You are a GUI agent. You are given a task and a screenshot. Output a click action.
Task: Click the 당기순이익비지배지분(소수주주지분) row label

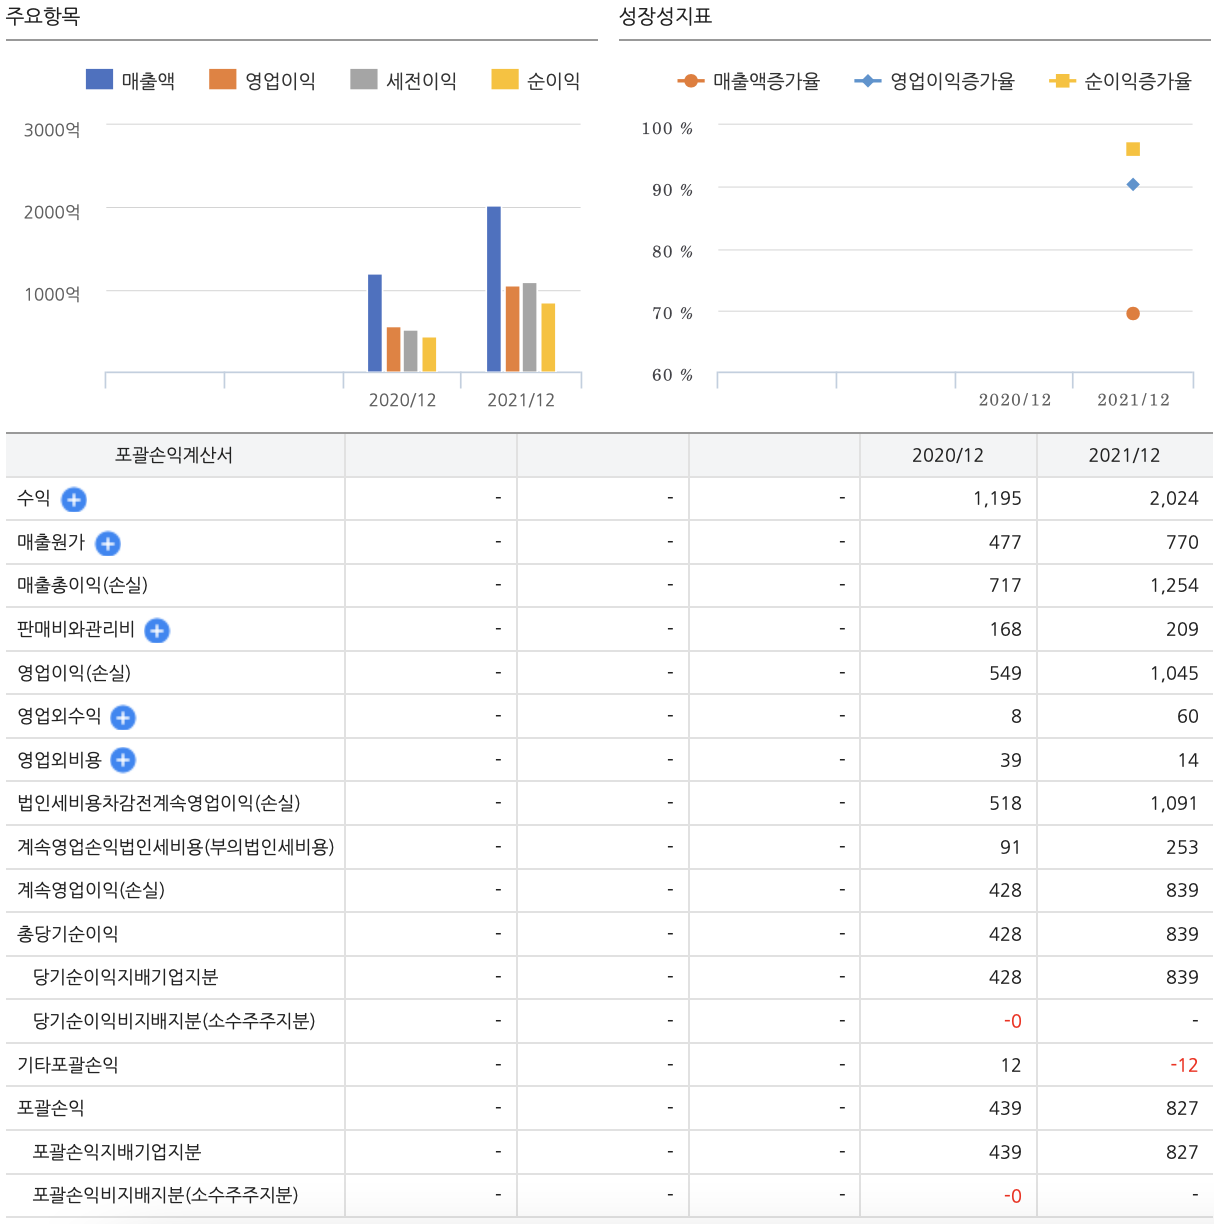click(x=174, y=1021)
